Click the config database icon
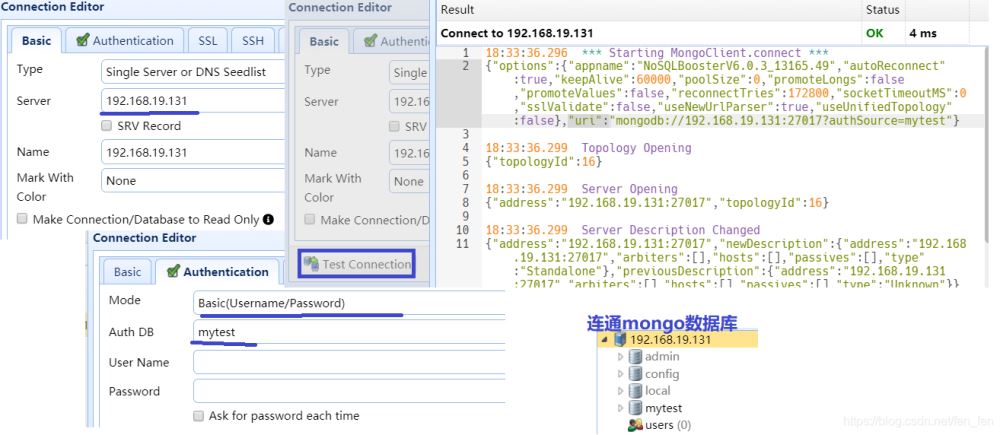Image resolution: width=1000 pixels, height=435 pixels. tap(635, 374)
